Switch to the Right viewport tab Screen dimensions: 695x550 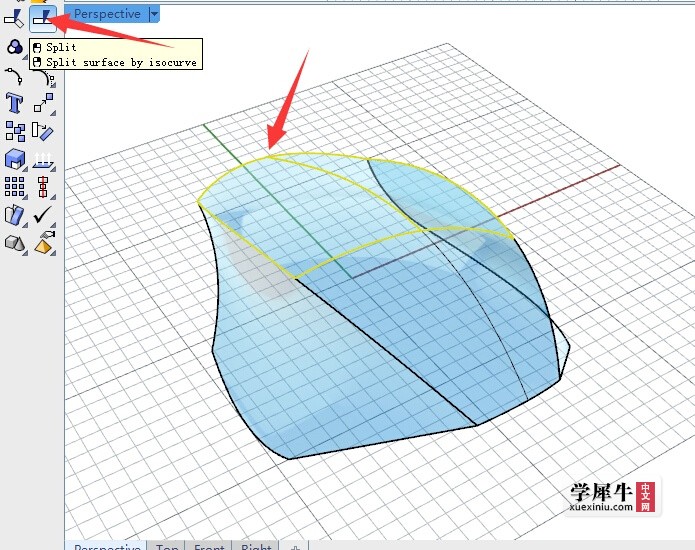point(256,546)
